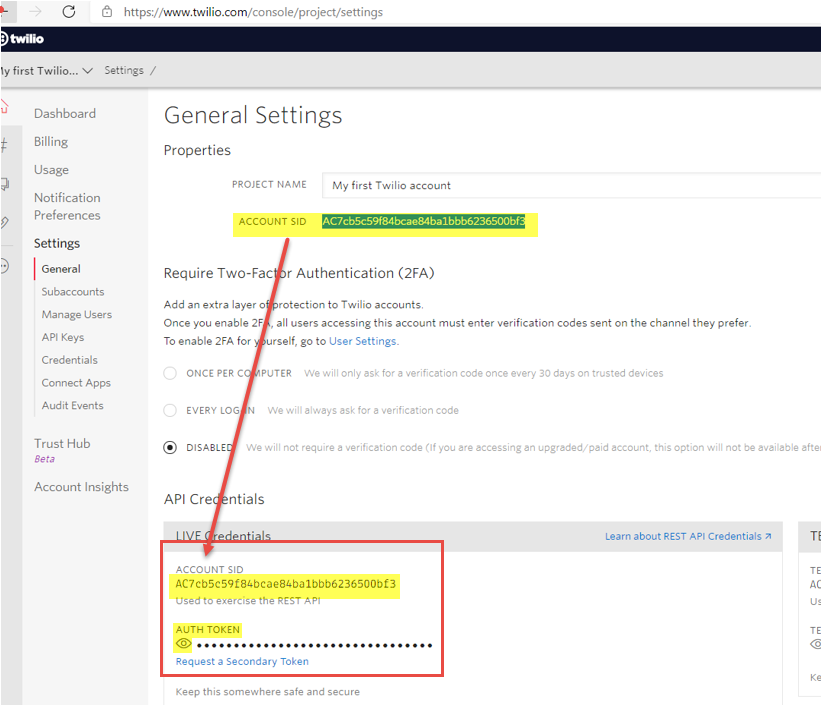
Task: Open Learn about REST API Credentials link
Action: coord(688,536)
